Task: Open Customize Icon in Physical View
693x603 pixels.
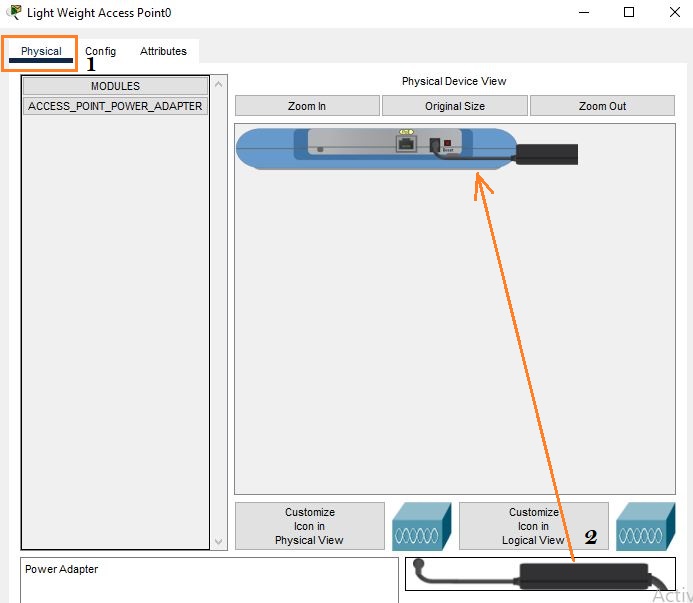Action: click(x=309, y=526)
